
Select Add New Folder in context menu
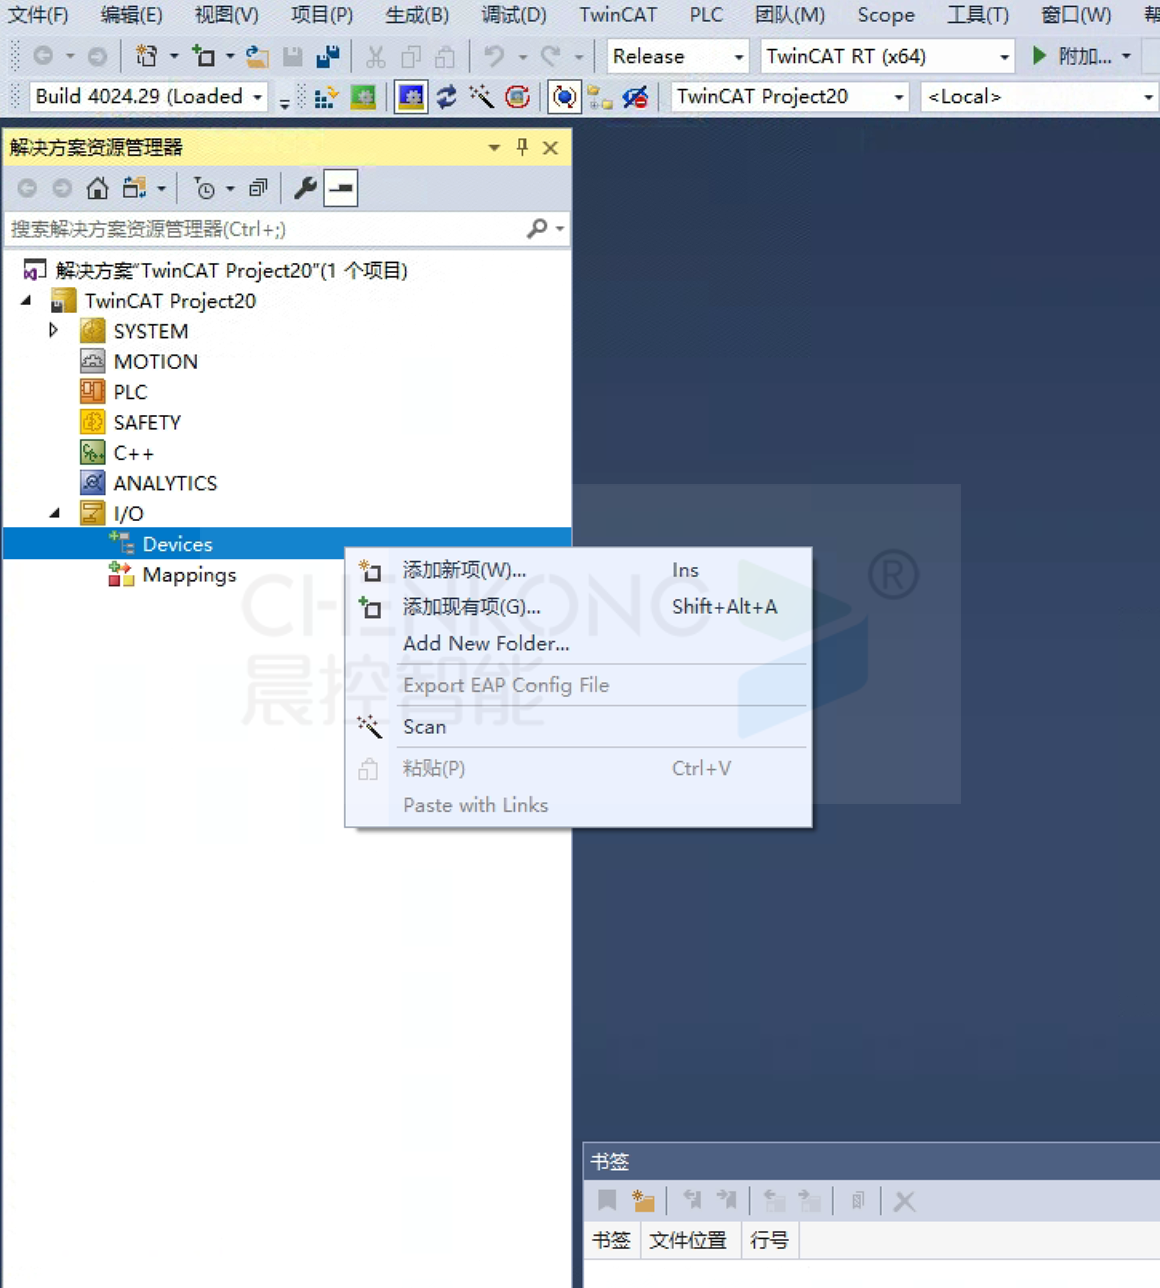point(486,644)
